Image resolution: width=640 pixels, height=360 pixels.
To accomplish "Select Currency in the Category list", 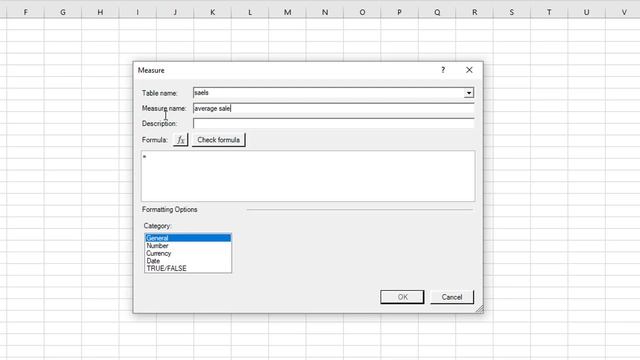I will click(188, 253).
